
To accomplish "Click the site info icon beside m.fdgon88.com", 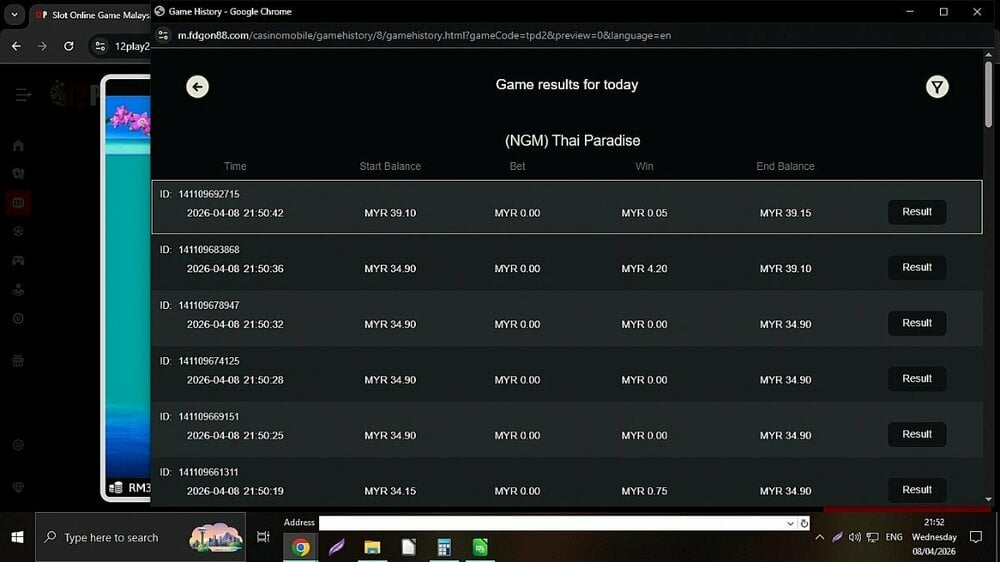I will [165, 35].
